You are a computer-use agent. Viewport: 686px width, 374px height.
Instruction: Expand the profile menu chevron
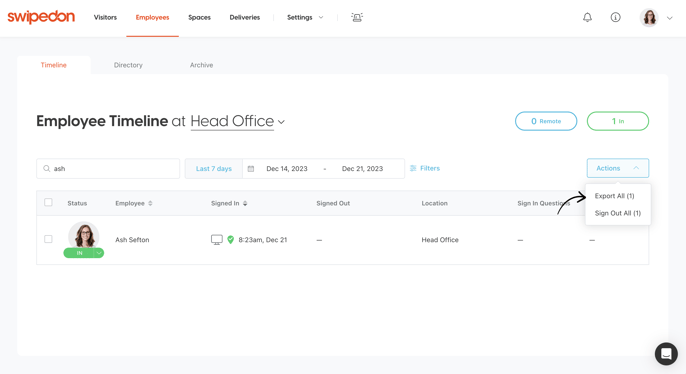pyautogui.click(x=669, y=18)
